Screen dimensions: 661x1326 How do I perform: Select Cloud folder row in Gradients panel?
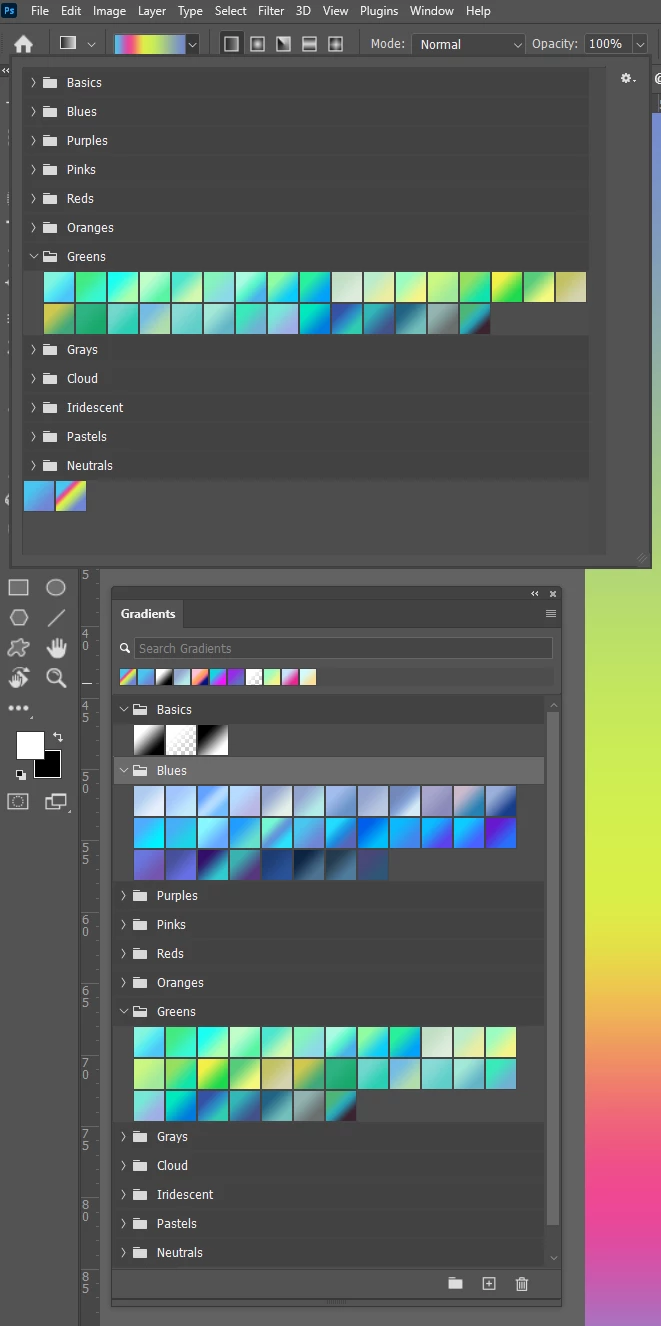[329, 1165]
